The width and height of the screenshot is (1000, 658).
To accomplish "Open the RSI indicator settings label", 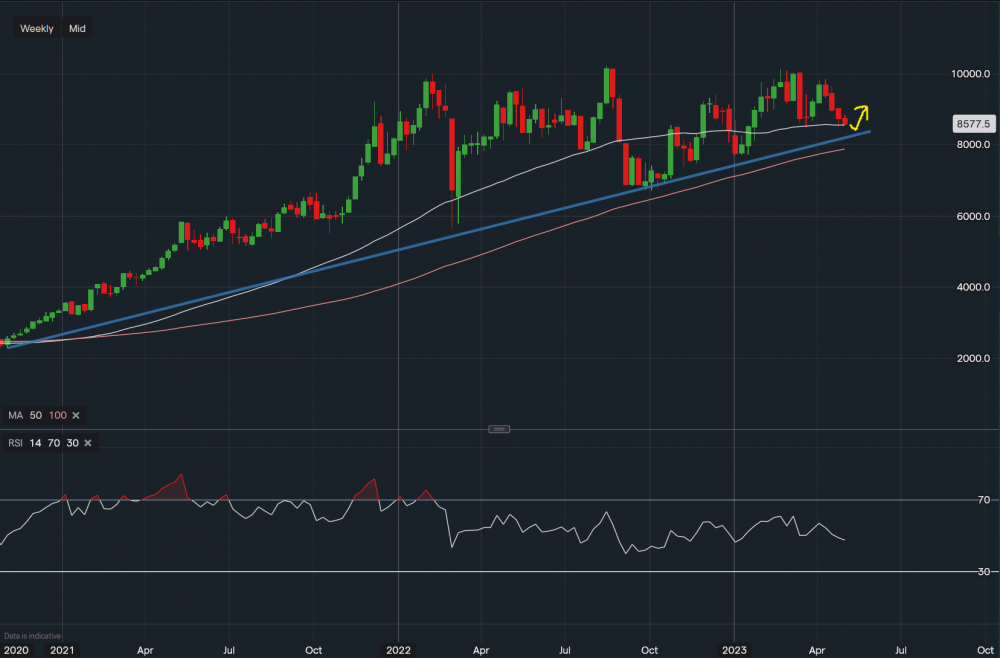I will tap(15, 443).
